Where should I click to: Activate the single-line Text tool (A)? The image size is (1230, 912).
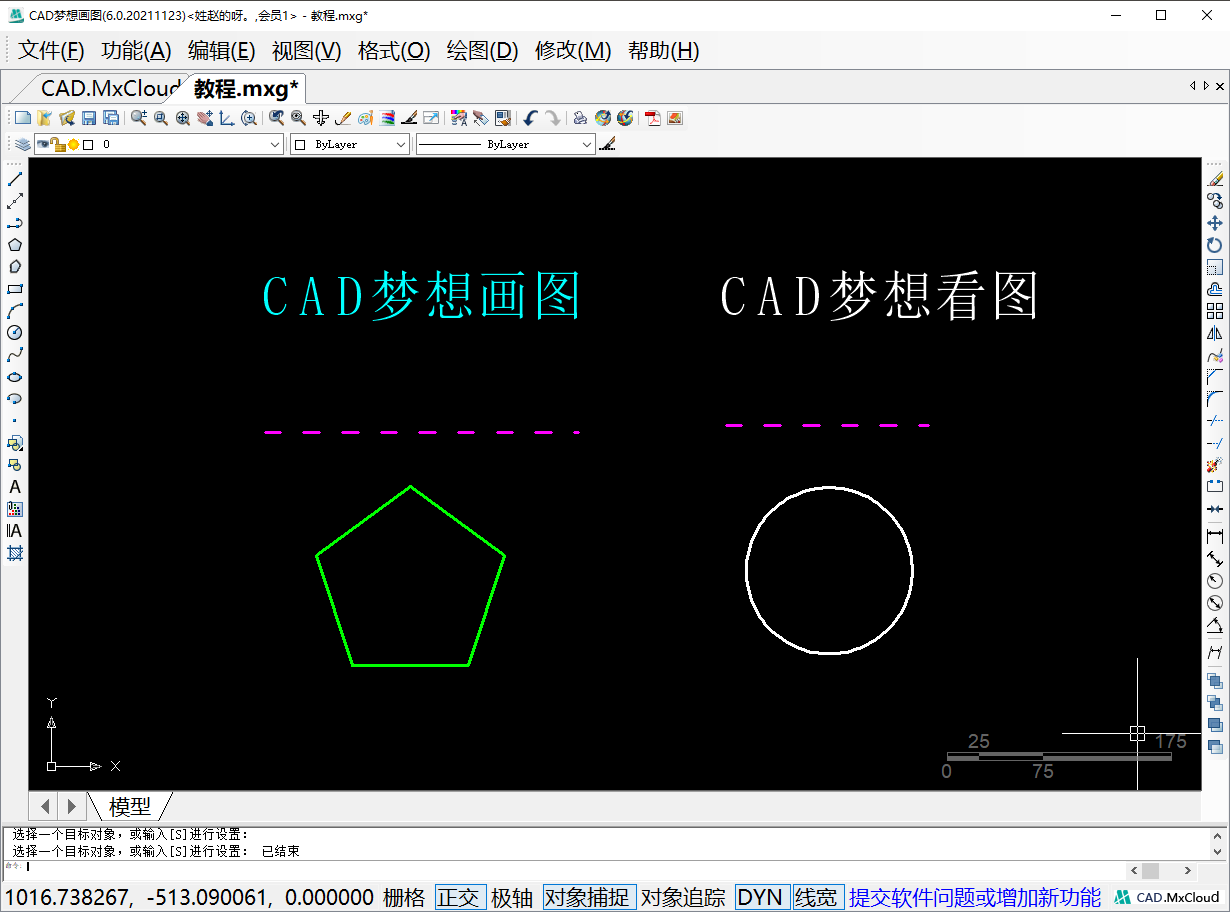tap(15, 487)
